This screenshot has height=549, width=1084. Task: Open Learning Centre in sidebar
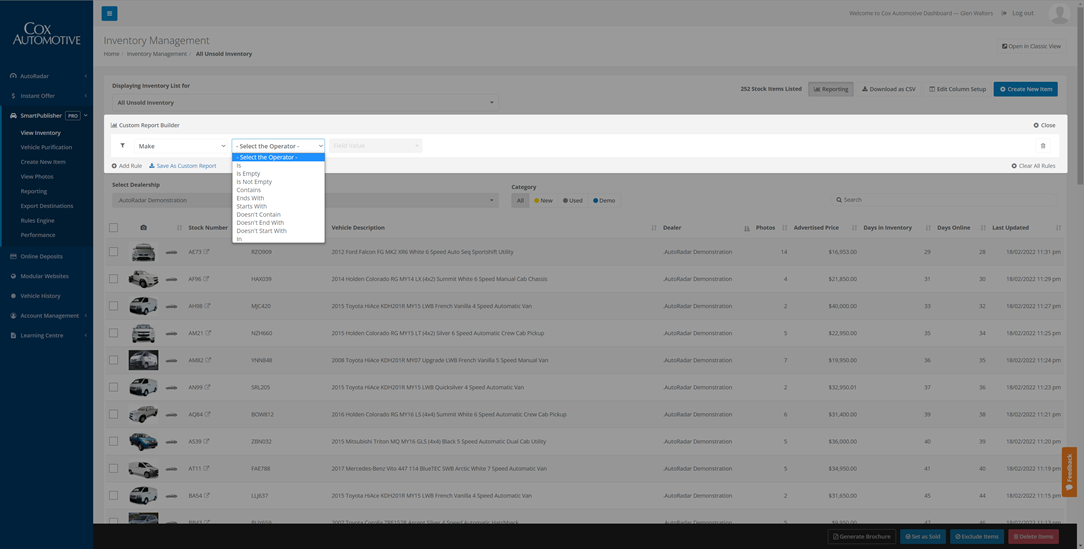pos(46,335)
